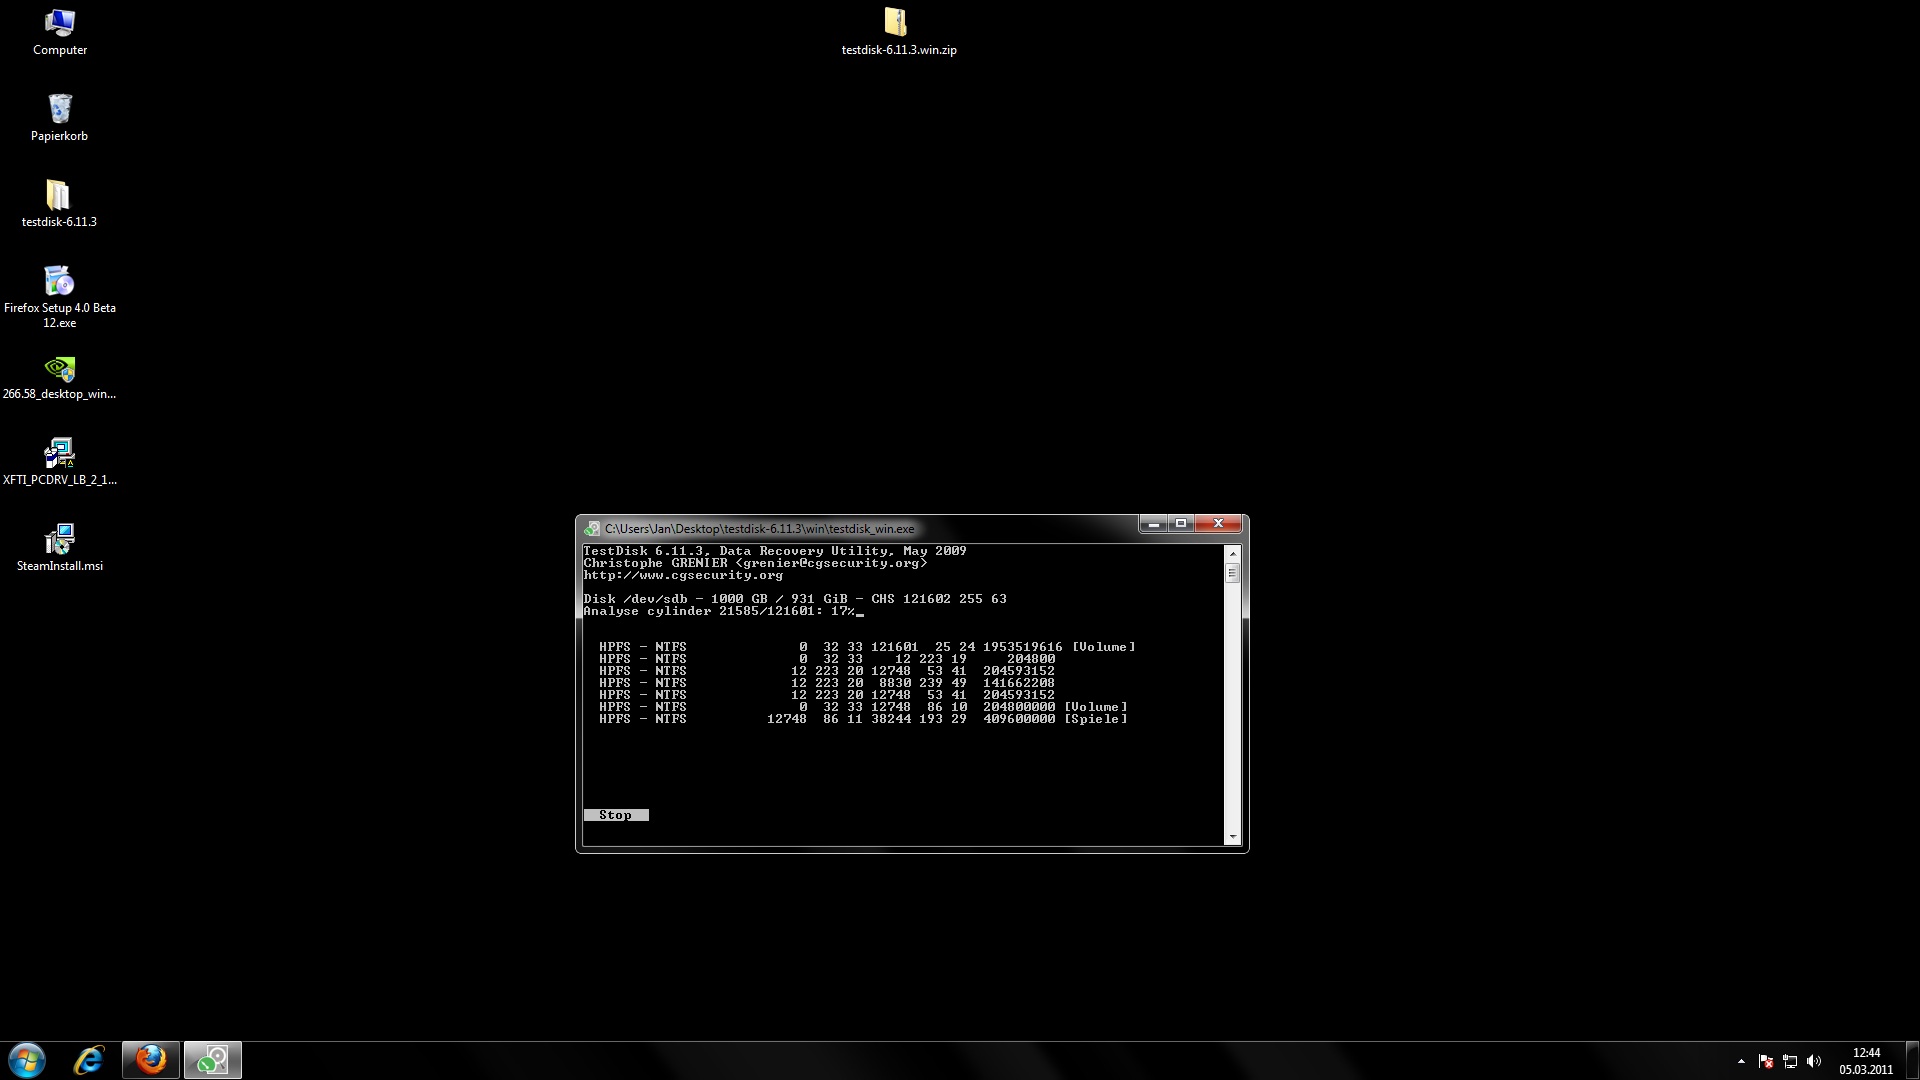Show hidden system tray icons arrow

click(x=1741, y=1061)
